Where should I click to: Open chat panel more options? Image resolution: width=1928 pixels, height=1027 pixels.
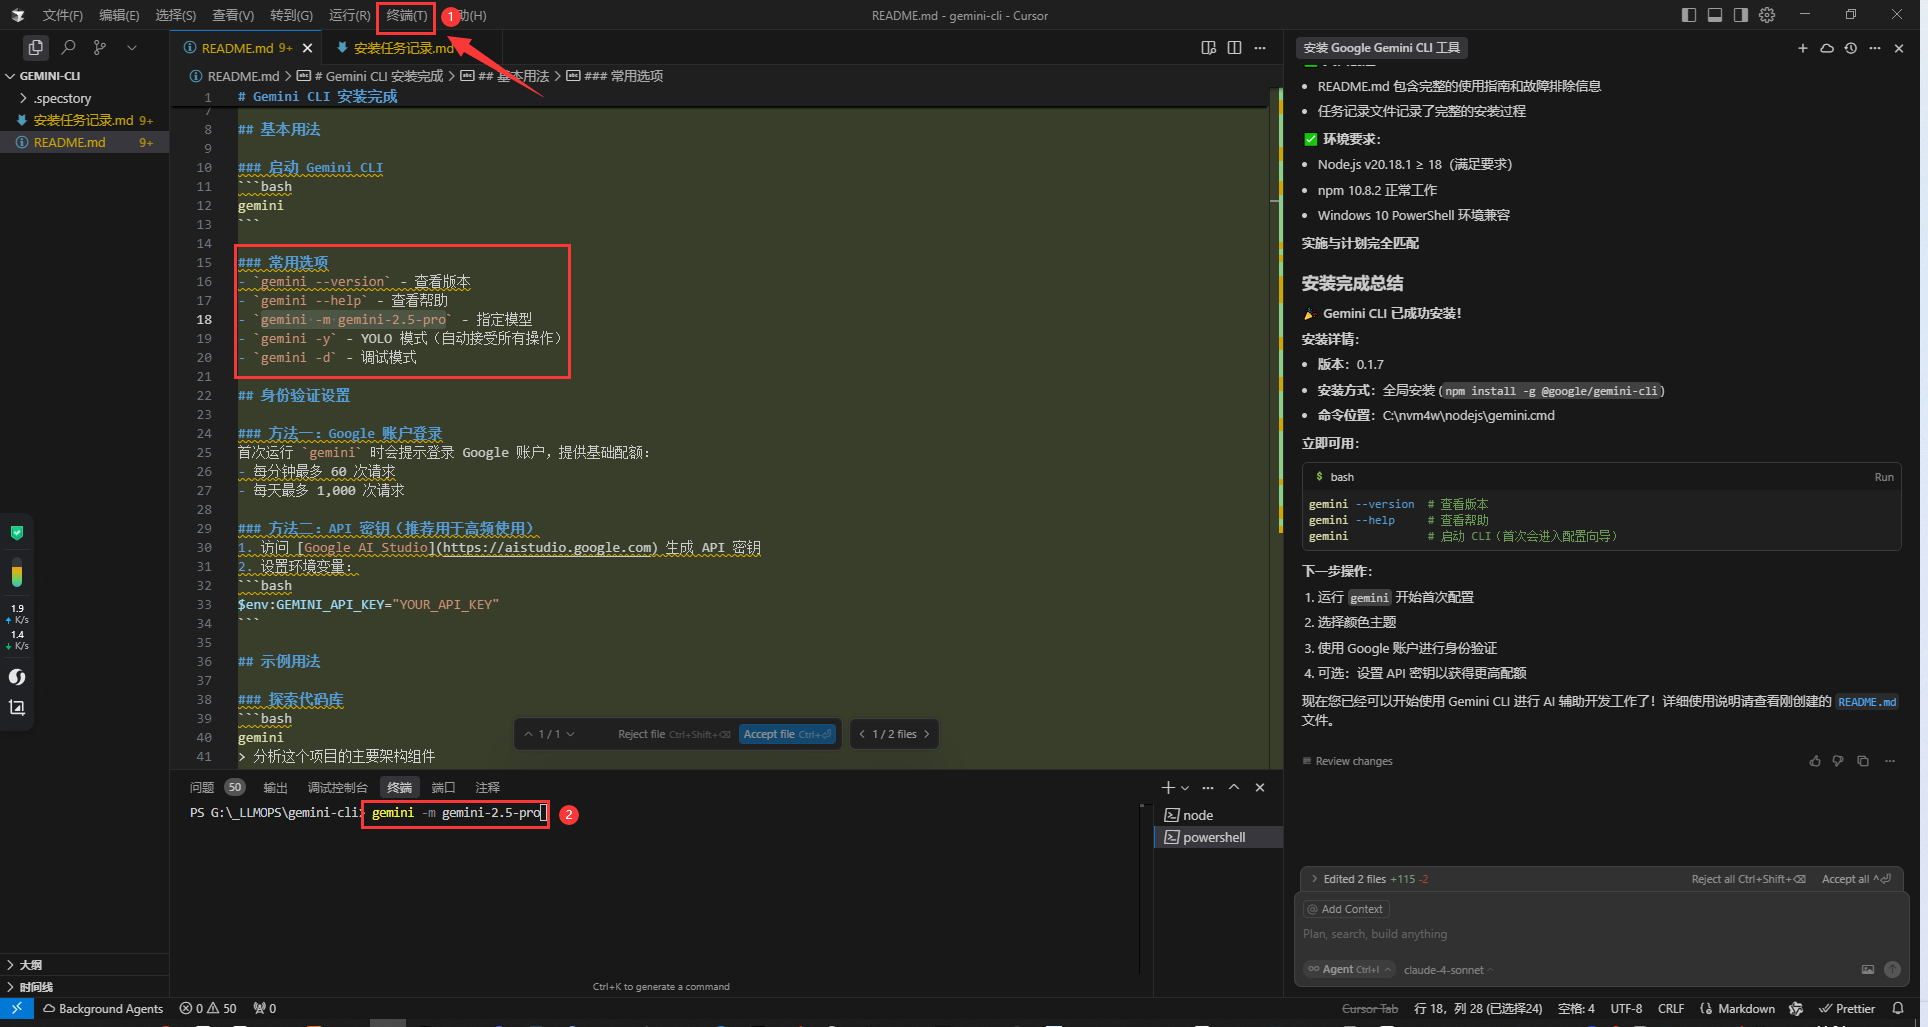coord(1875,47)
